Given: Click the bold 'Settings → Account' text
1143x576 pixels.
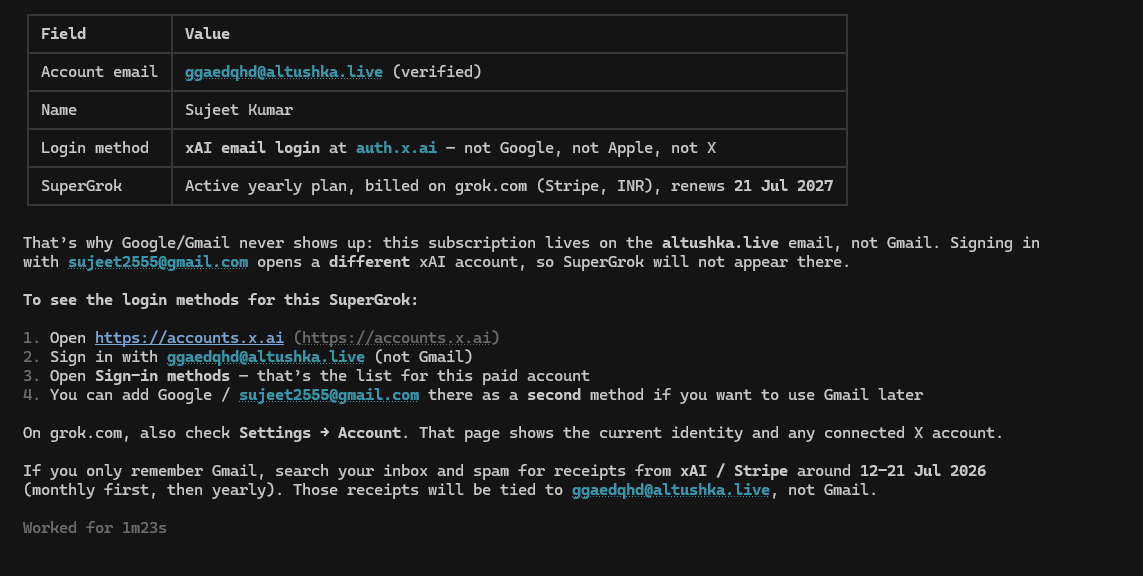Looking at the screenshot, I should pos(320,432).
